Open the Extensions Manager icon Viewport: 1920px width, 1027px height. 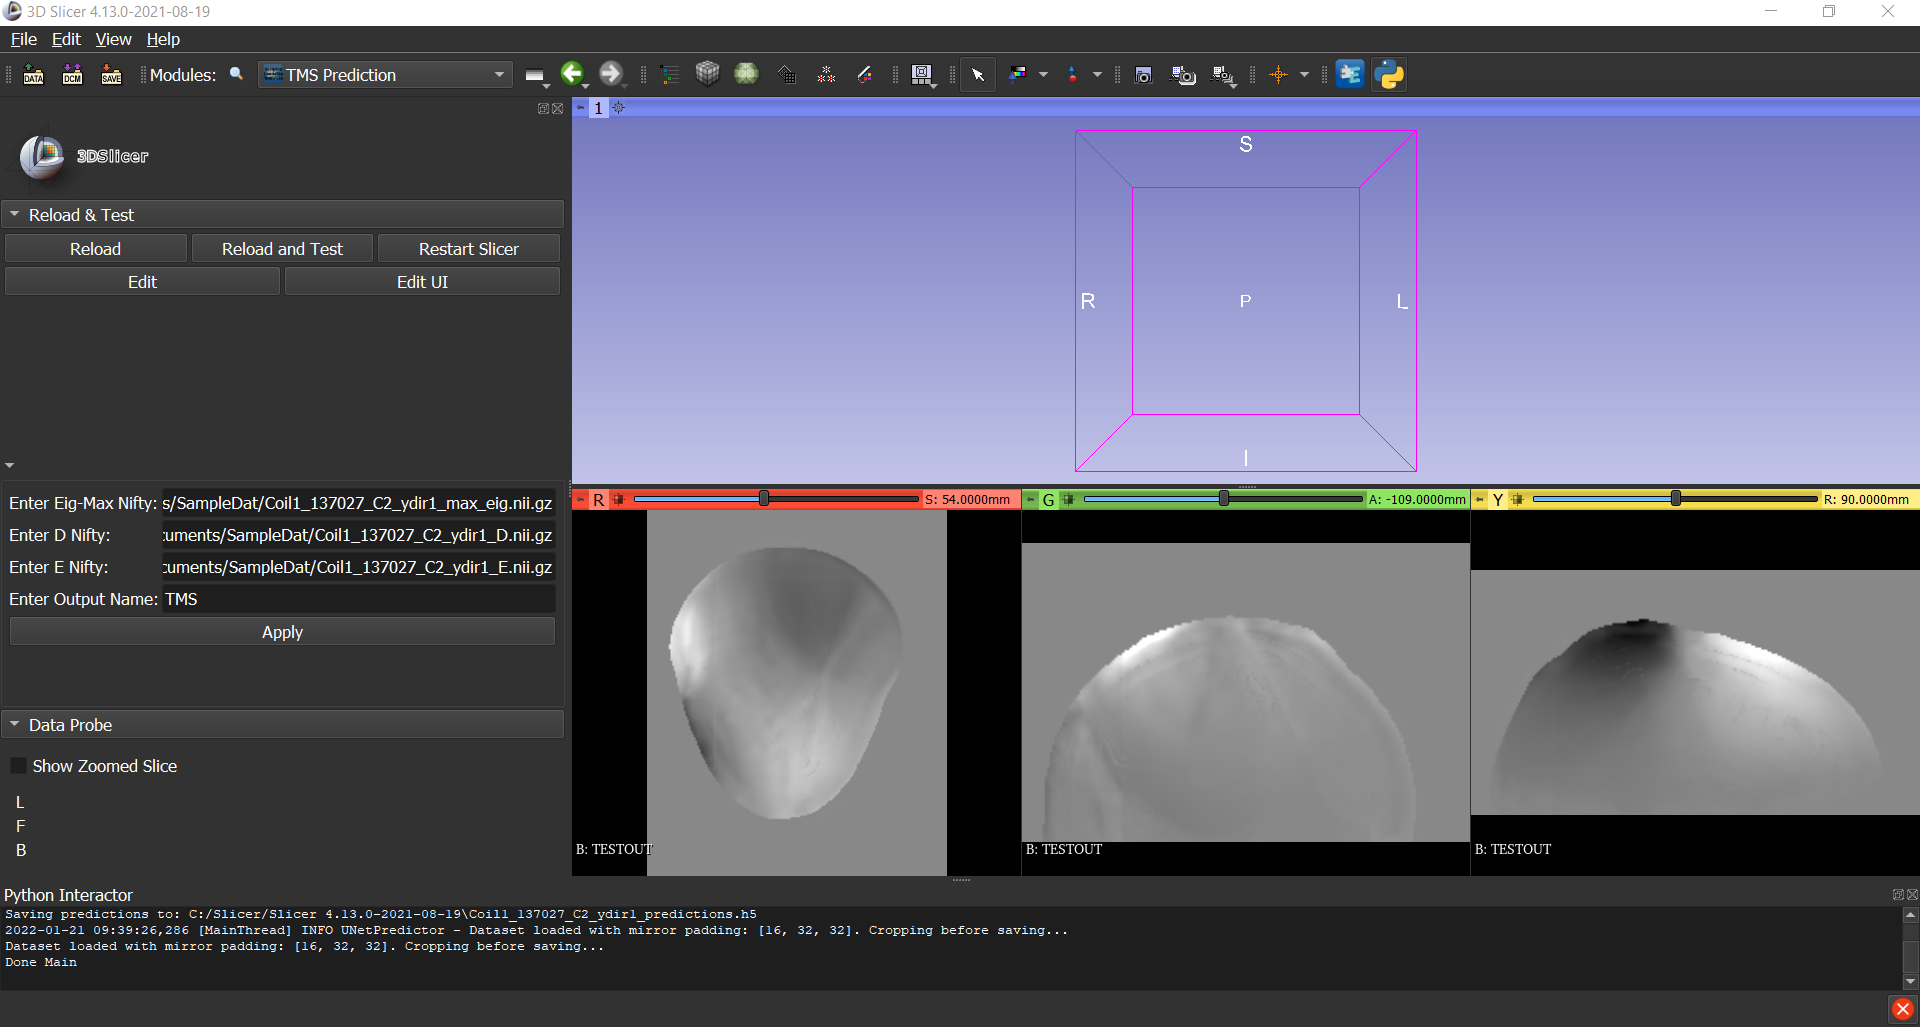[1350, 75]
